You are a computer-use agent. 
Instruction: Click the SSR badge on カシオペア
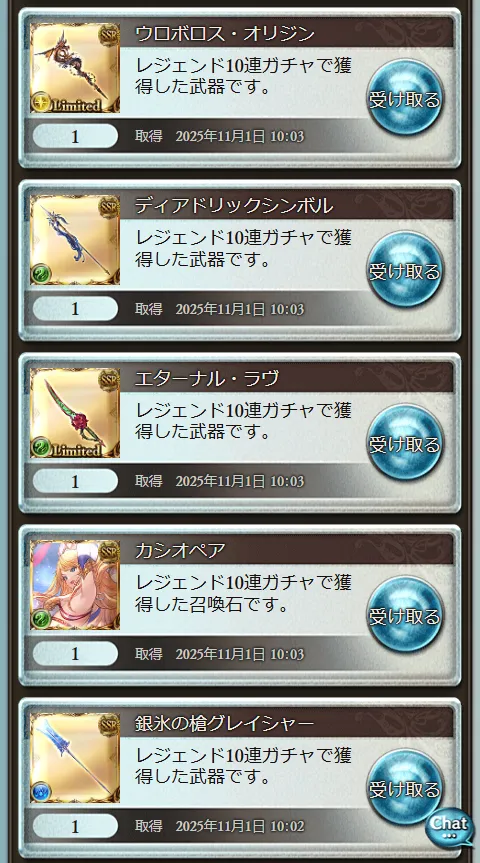(x=110, y=551)
